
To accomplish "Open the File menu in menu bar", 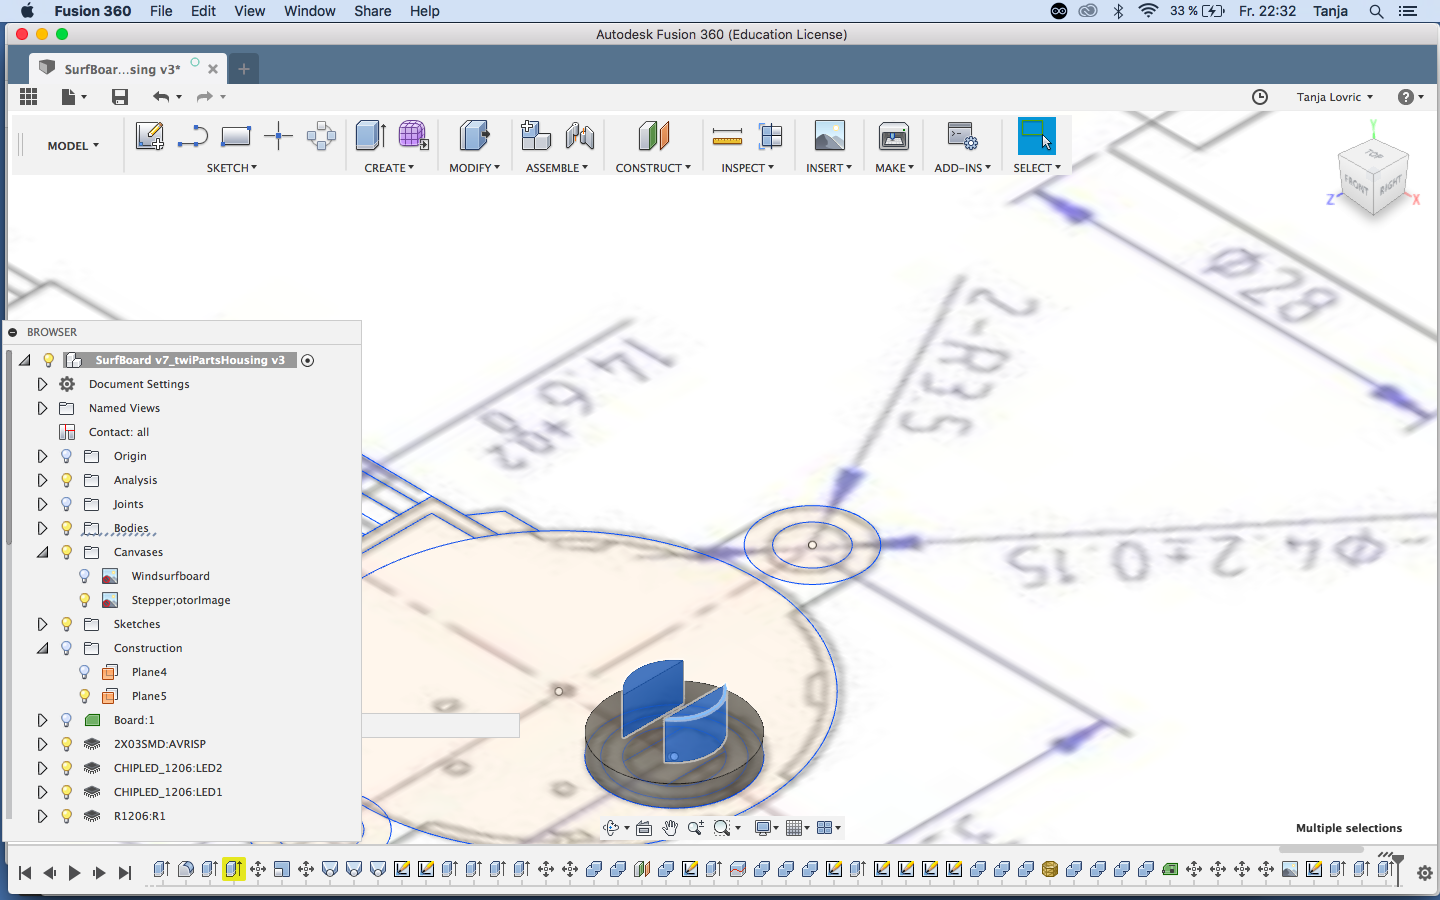I will 161,11.
